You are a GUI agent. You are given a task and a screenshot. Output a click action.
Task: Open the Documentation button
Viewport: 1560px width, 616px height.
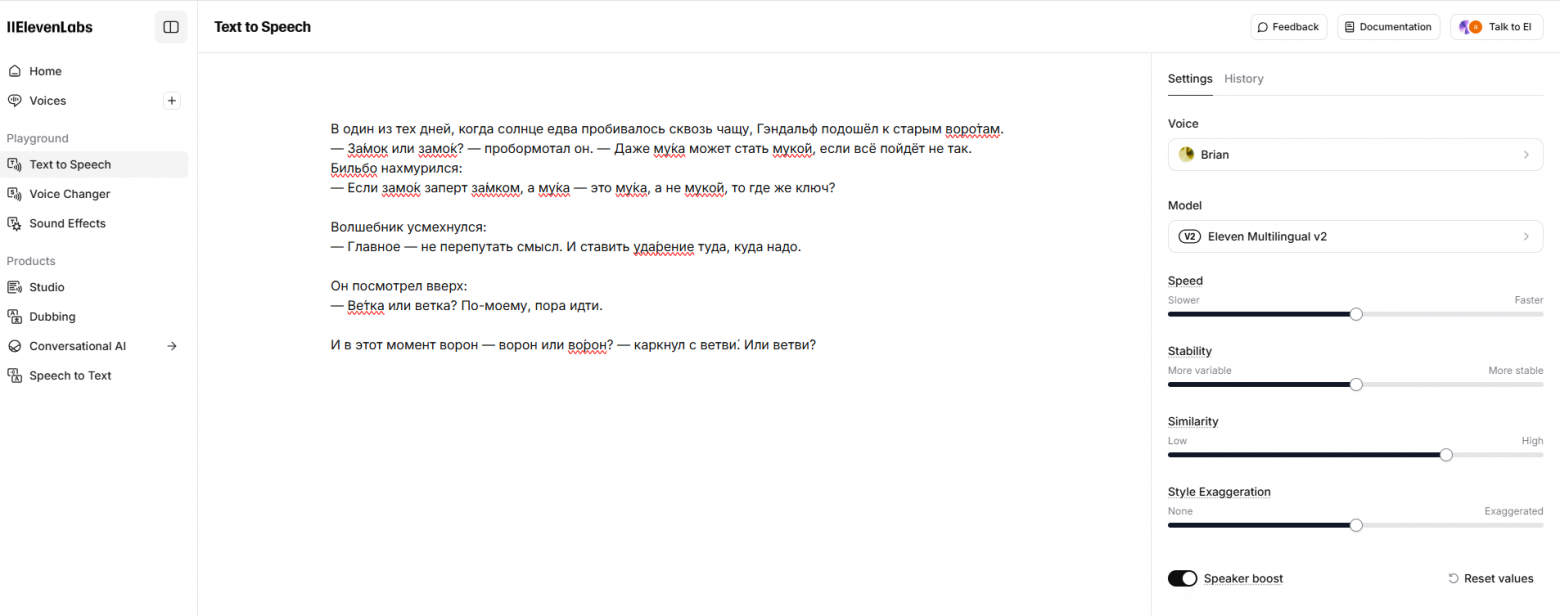click(1388, 27)
